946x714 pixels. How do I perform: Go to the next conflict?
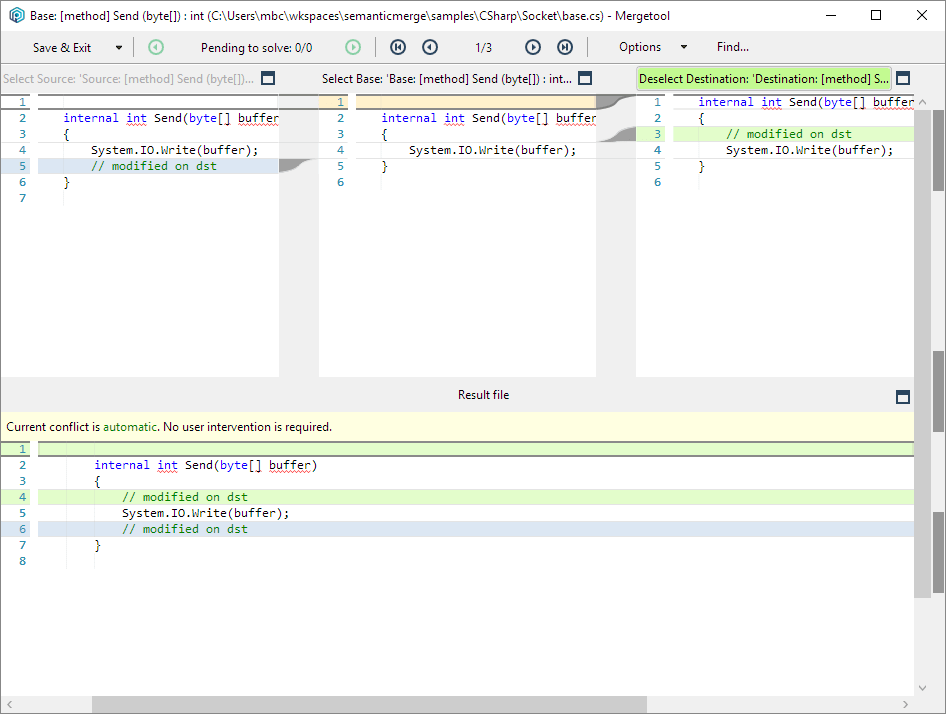tap(533, 47)
